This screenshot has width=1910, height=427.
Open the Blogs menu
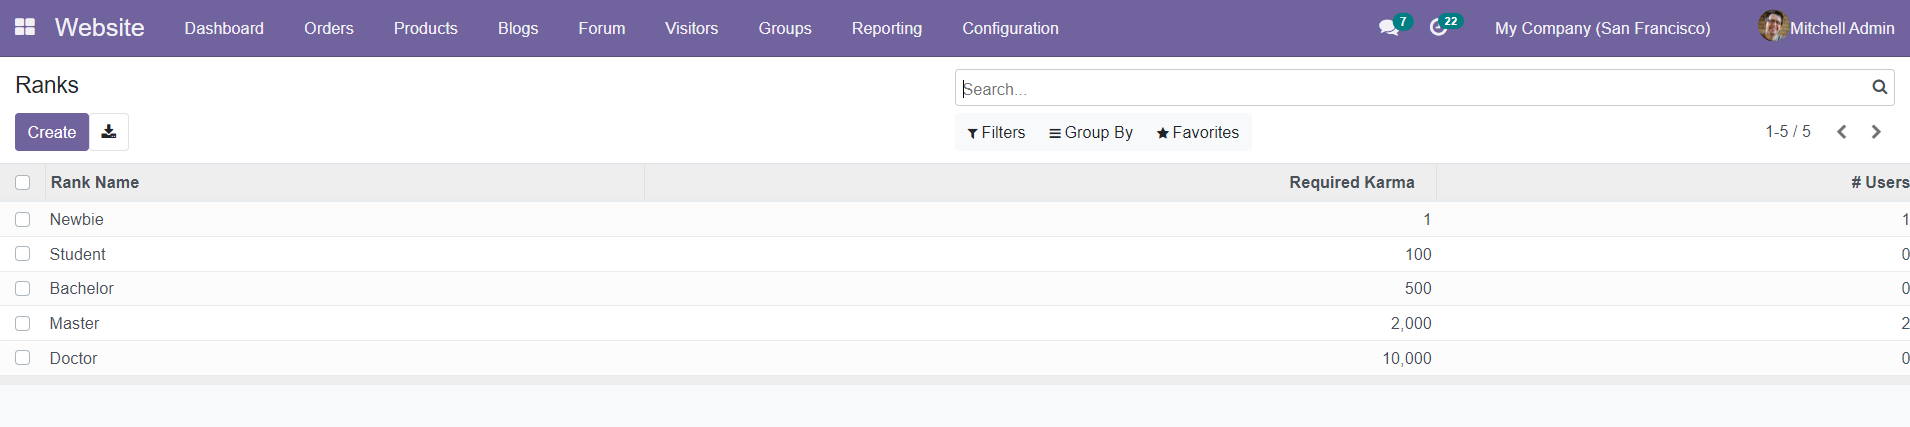tap(518, 28)
